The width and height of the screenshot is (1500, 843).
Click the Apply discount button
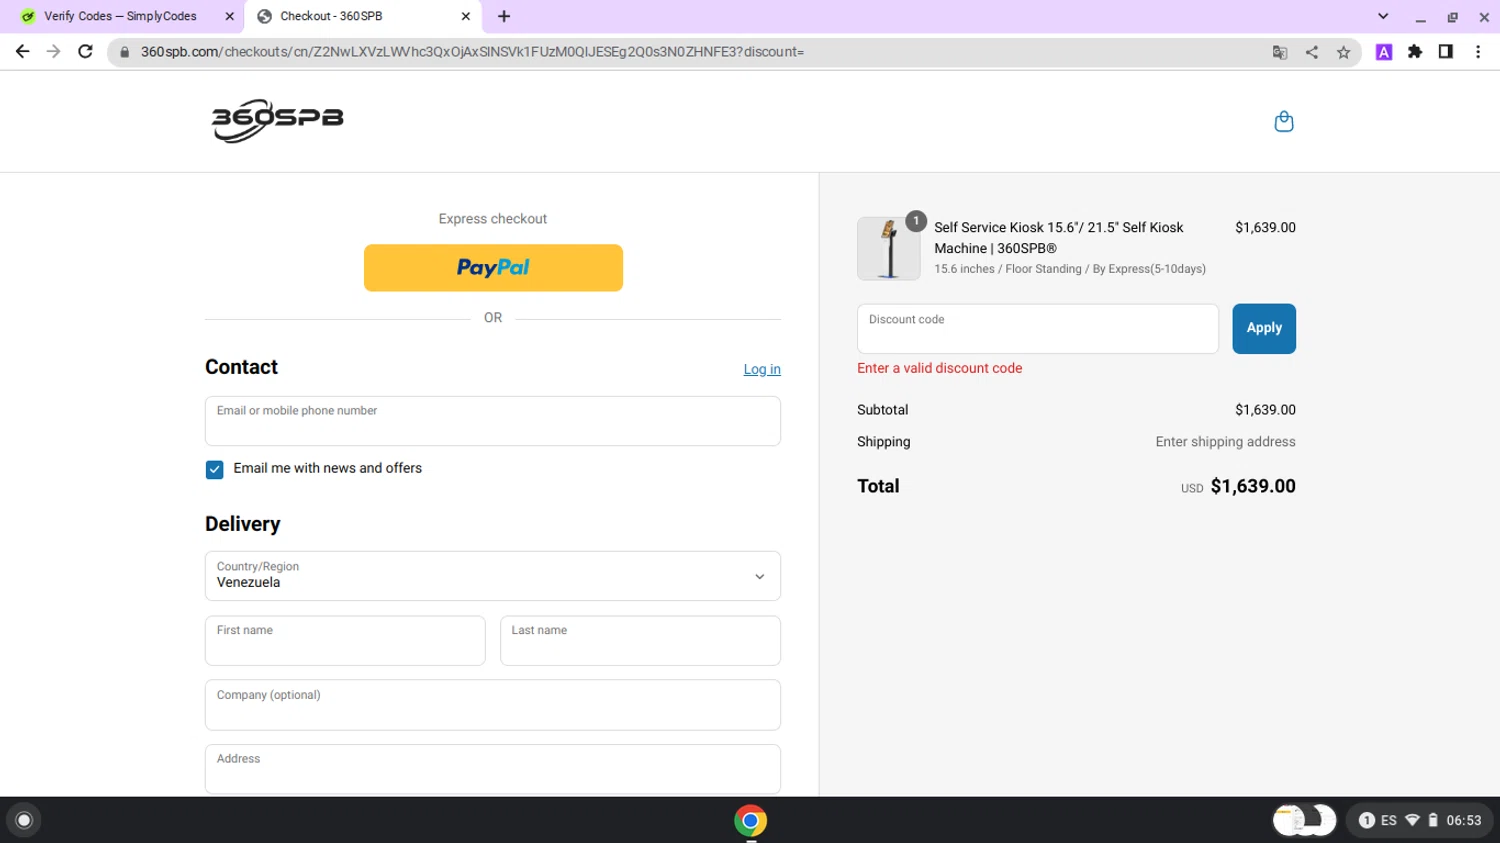1264,328
